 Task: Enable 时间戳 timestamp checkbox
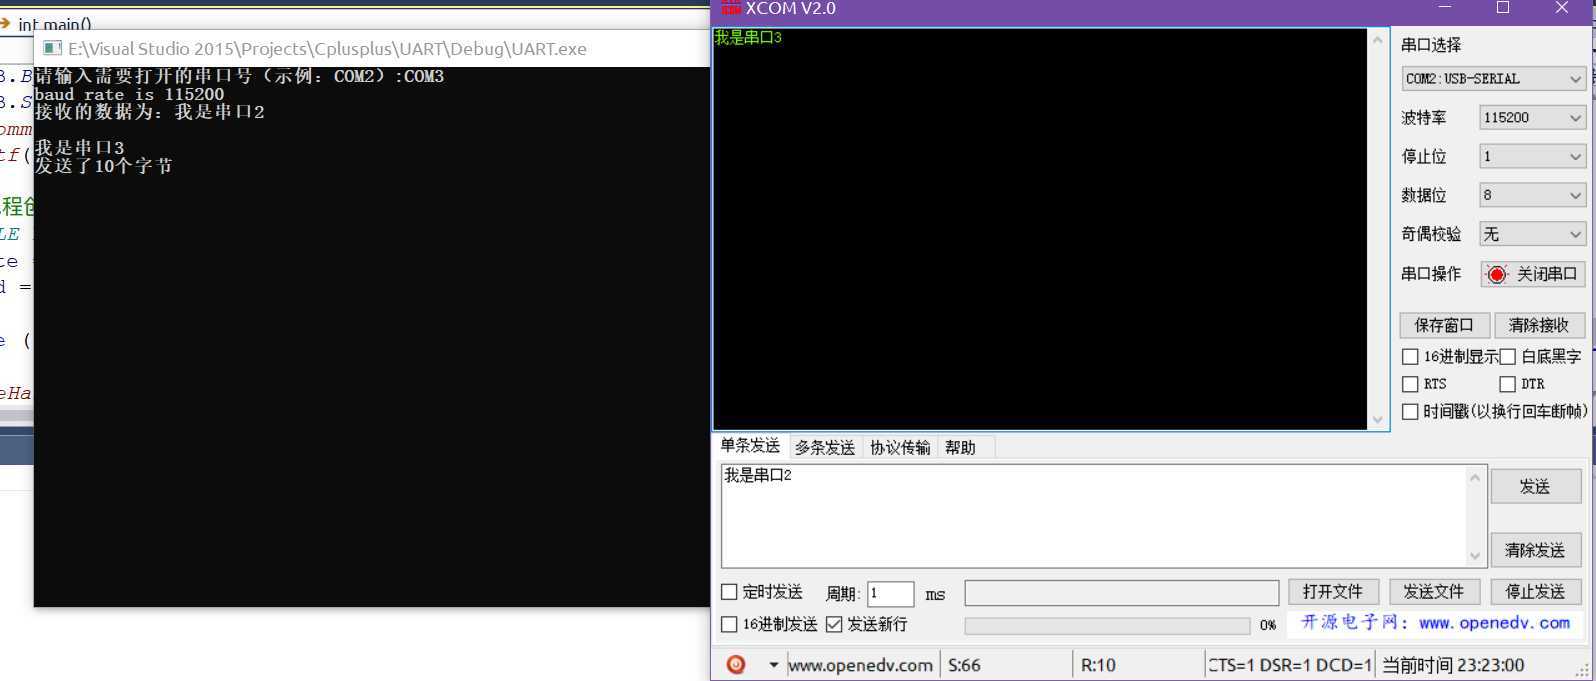(1410, 411)
